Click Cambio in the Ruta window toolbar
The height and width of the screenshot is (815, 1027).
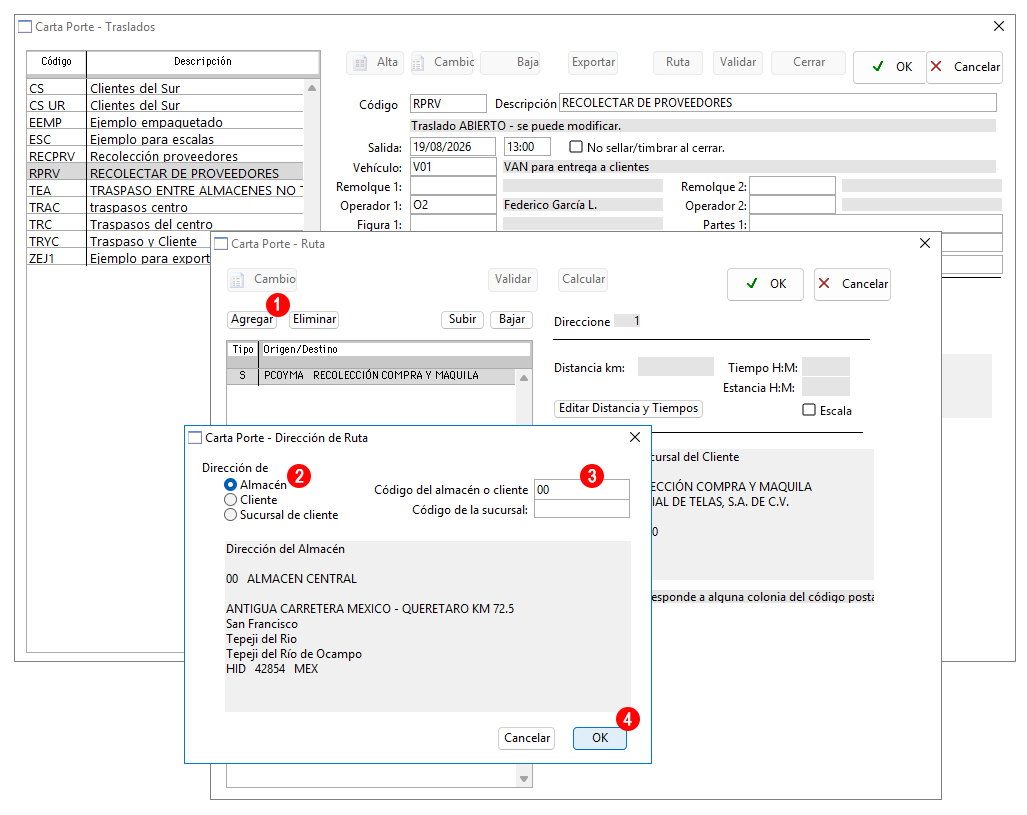[262, 280]
